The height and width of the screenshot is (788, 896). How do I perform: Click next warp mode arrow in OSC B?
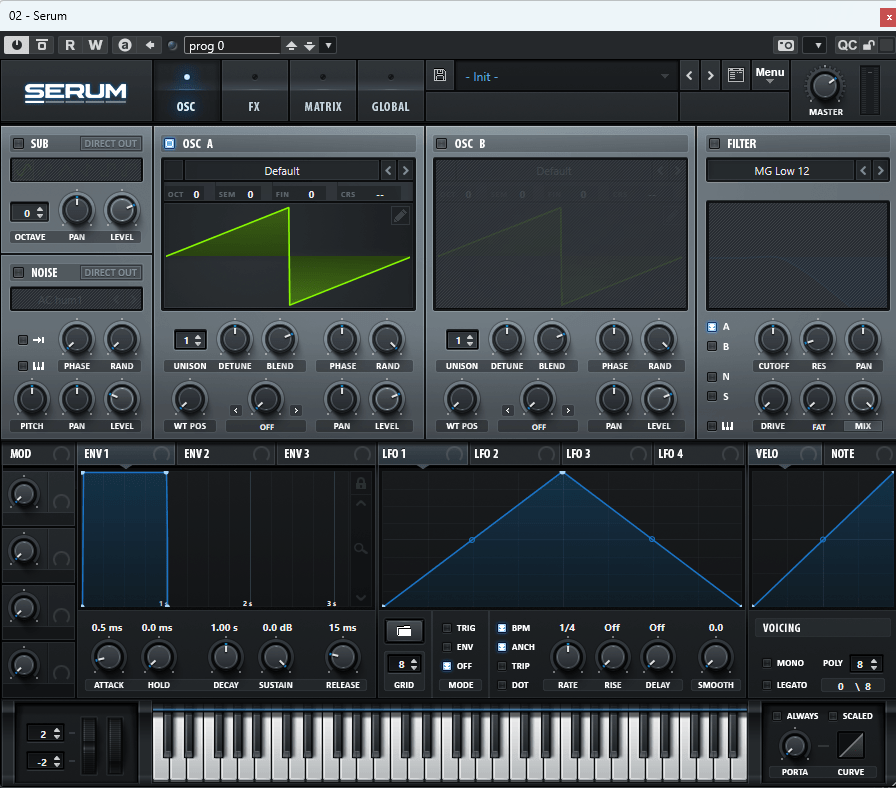[x=568, y=410]
